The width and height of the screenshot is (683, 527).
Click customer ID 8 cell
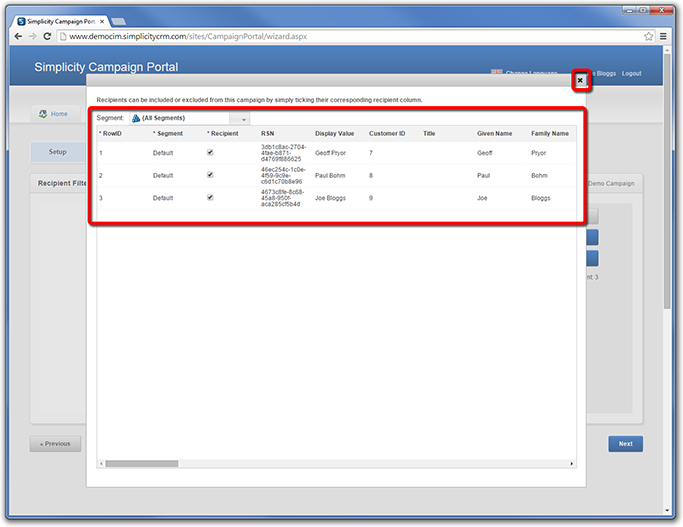click(371, 176)
